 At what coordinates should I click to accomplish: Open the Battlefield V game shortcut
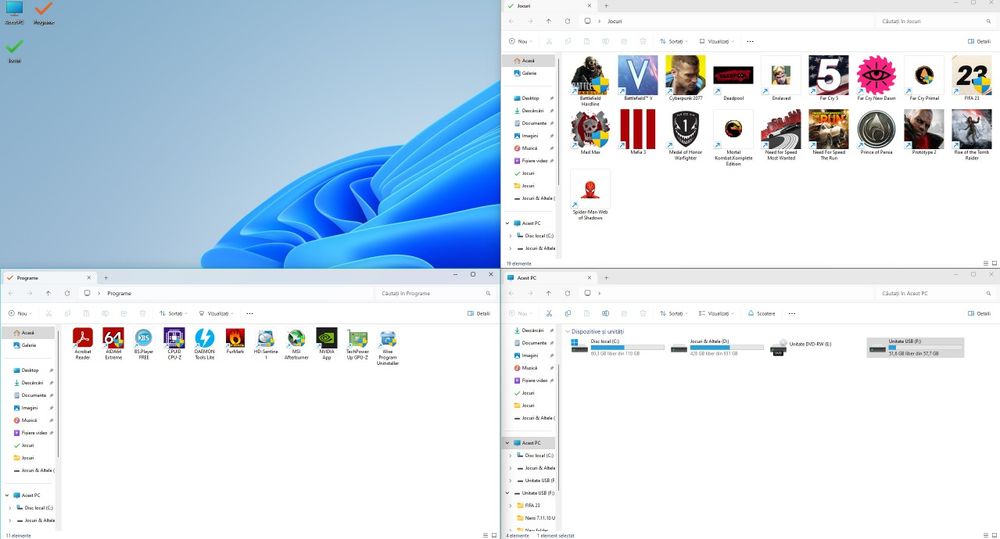click(638, 78)
